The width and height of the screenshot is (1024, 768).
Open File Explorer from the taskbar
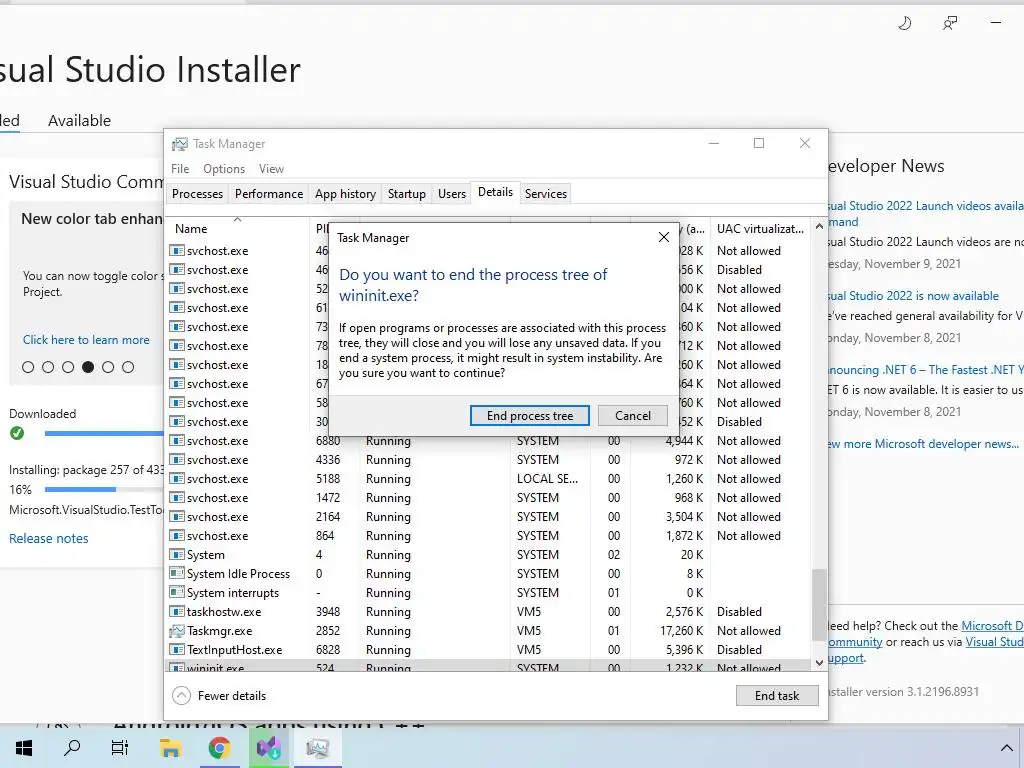click(x=170, y=748)
